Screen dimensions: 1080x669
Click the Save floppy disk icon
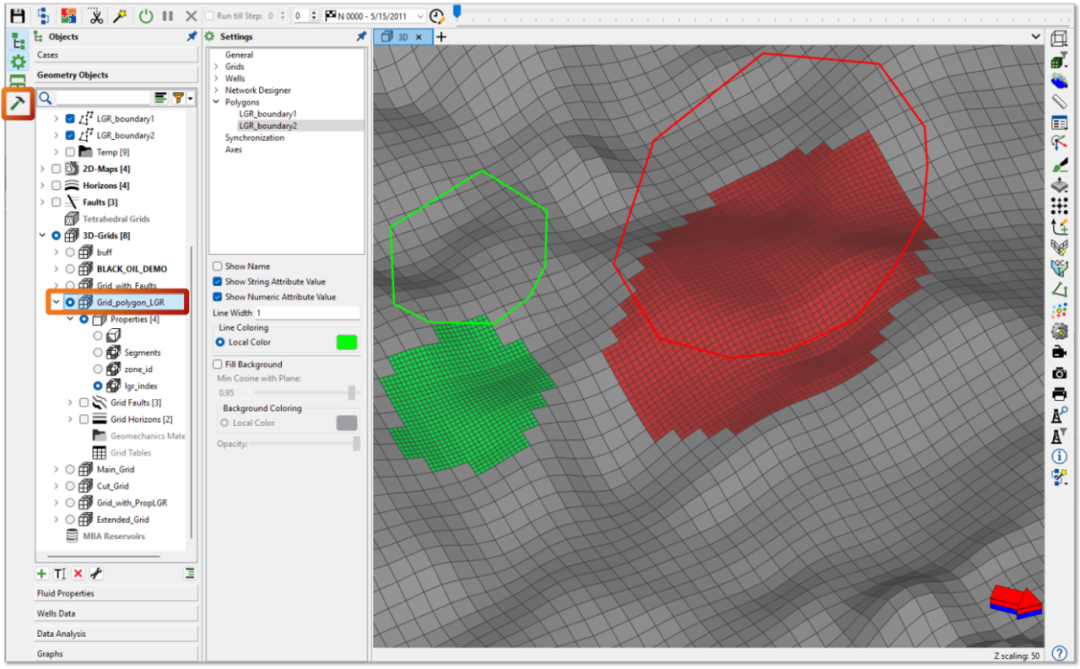17,15
